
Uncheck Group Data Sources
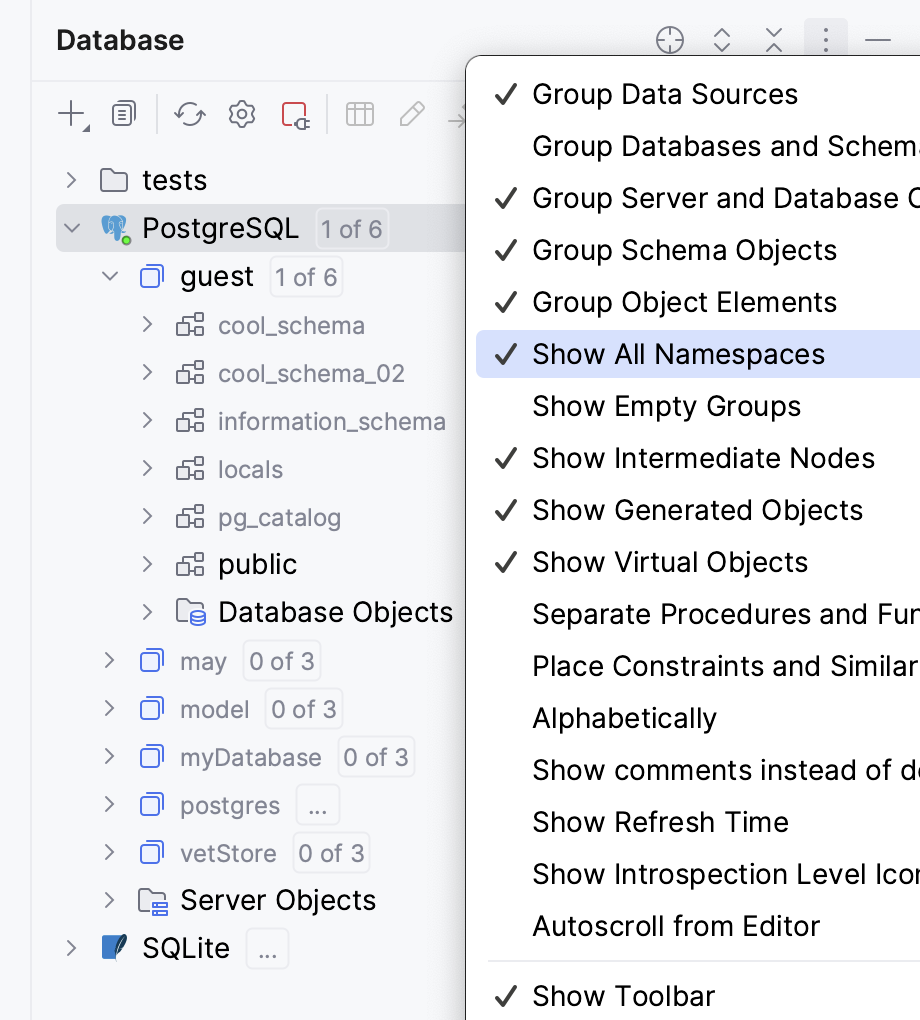pyautogui.click(x=665, y=94)
